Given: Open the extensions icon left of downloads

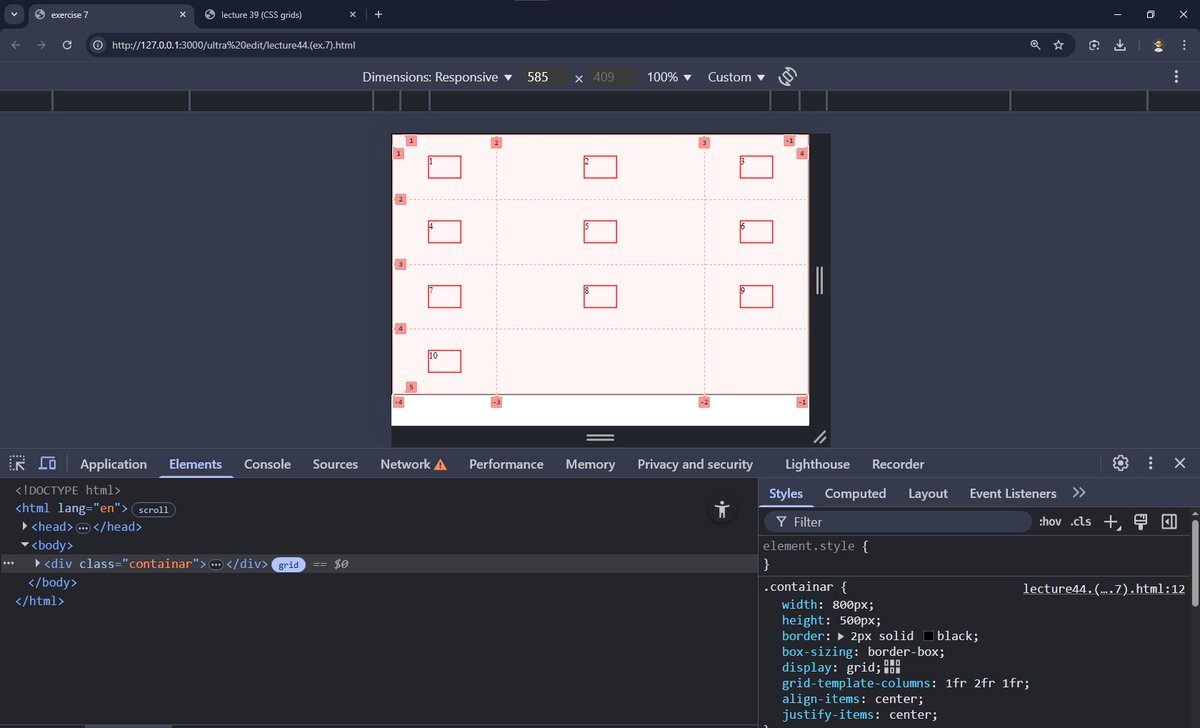Looking at the screenshot, I should pyautogui.click(x=1094, y=45).
